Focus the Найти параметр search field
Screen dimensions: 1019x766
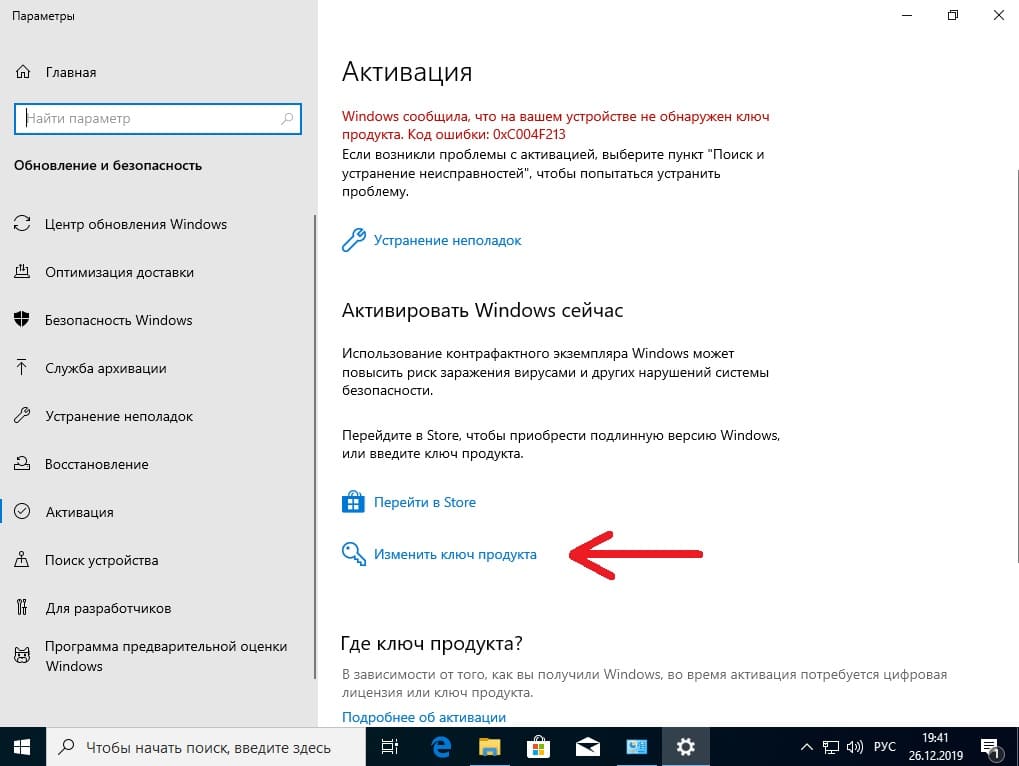pos(157,119)
